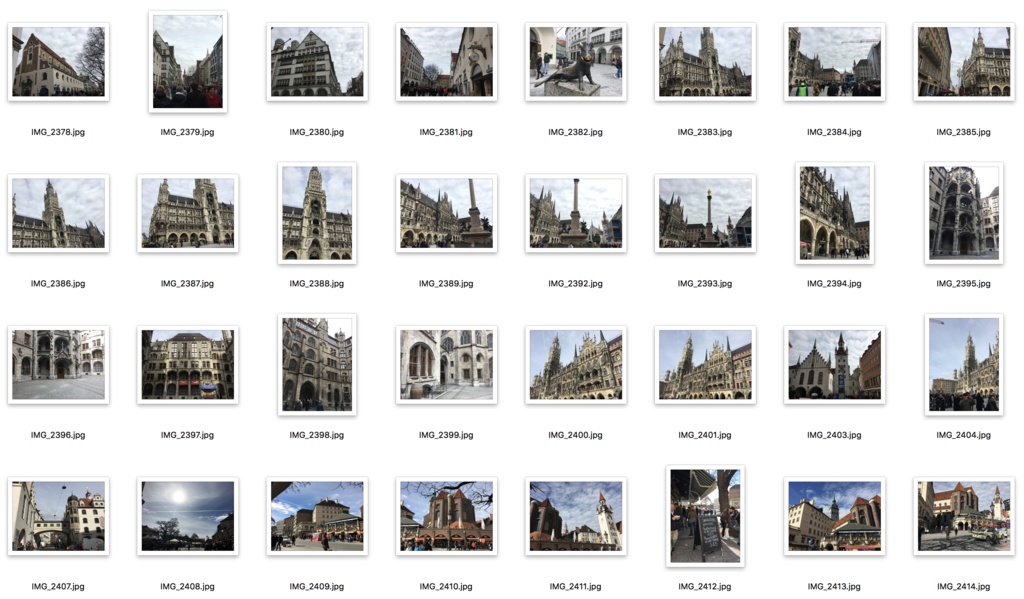Select the IMG_2401.jpg thumbnail
The width and height of the screenshot is (1024, 599).
point(705,365)
